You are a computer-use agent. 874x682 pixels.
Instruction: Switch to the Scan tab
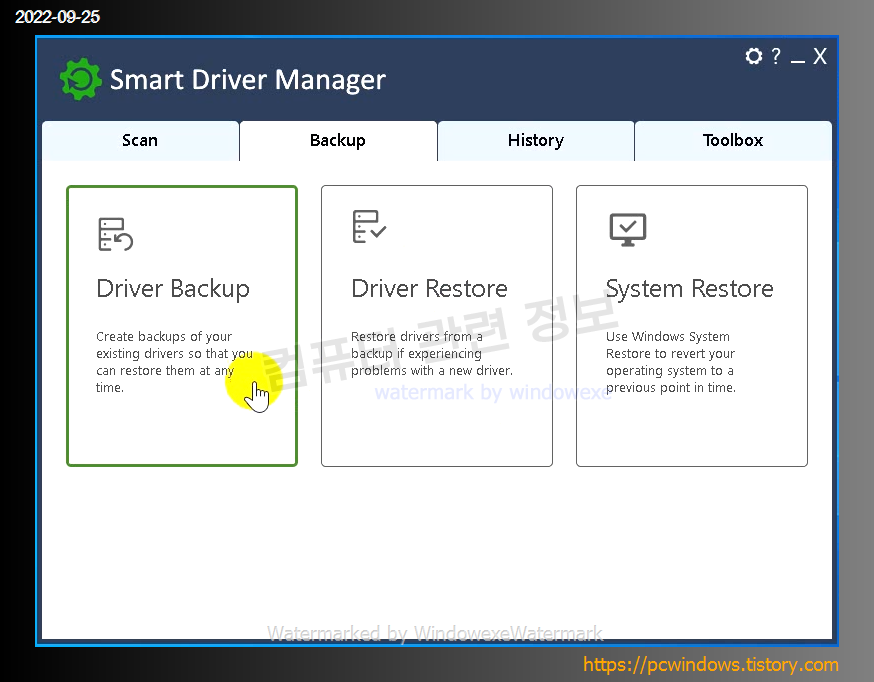pyautogui.click(x=140, y=140)
